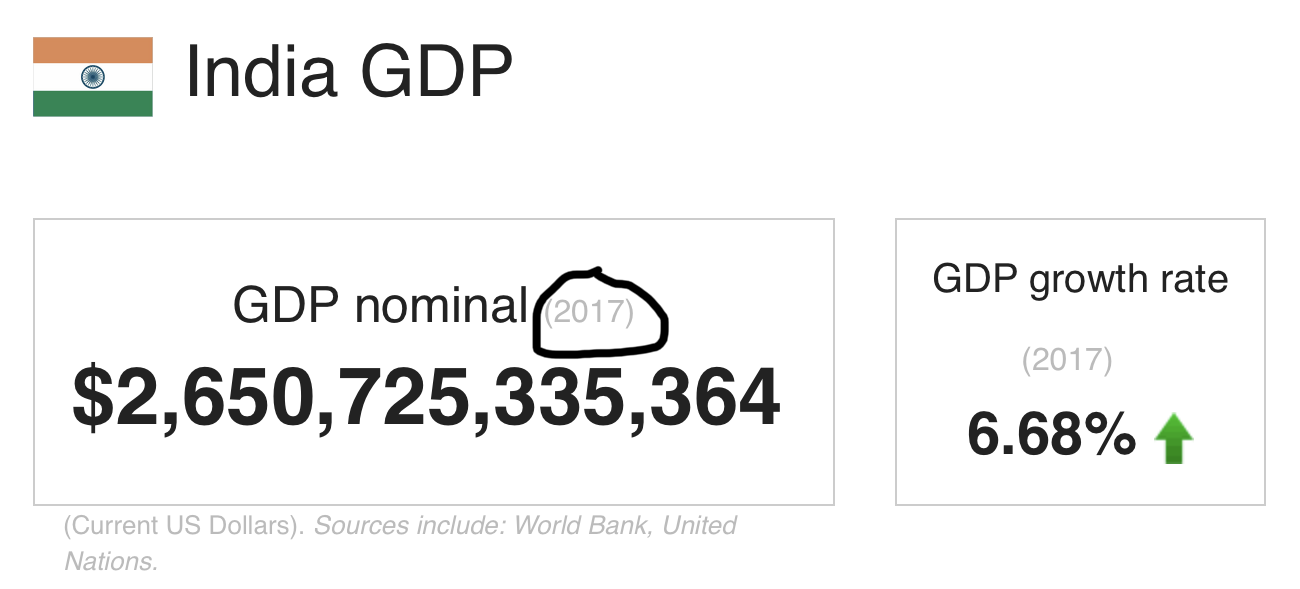The image size is (1300, 589).
Task: Click the circled 2017 year label
Action: pos(589,313)
